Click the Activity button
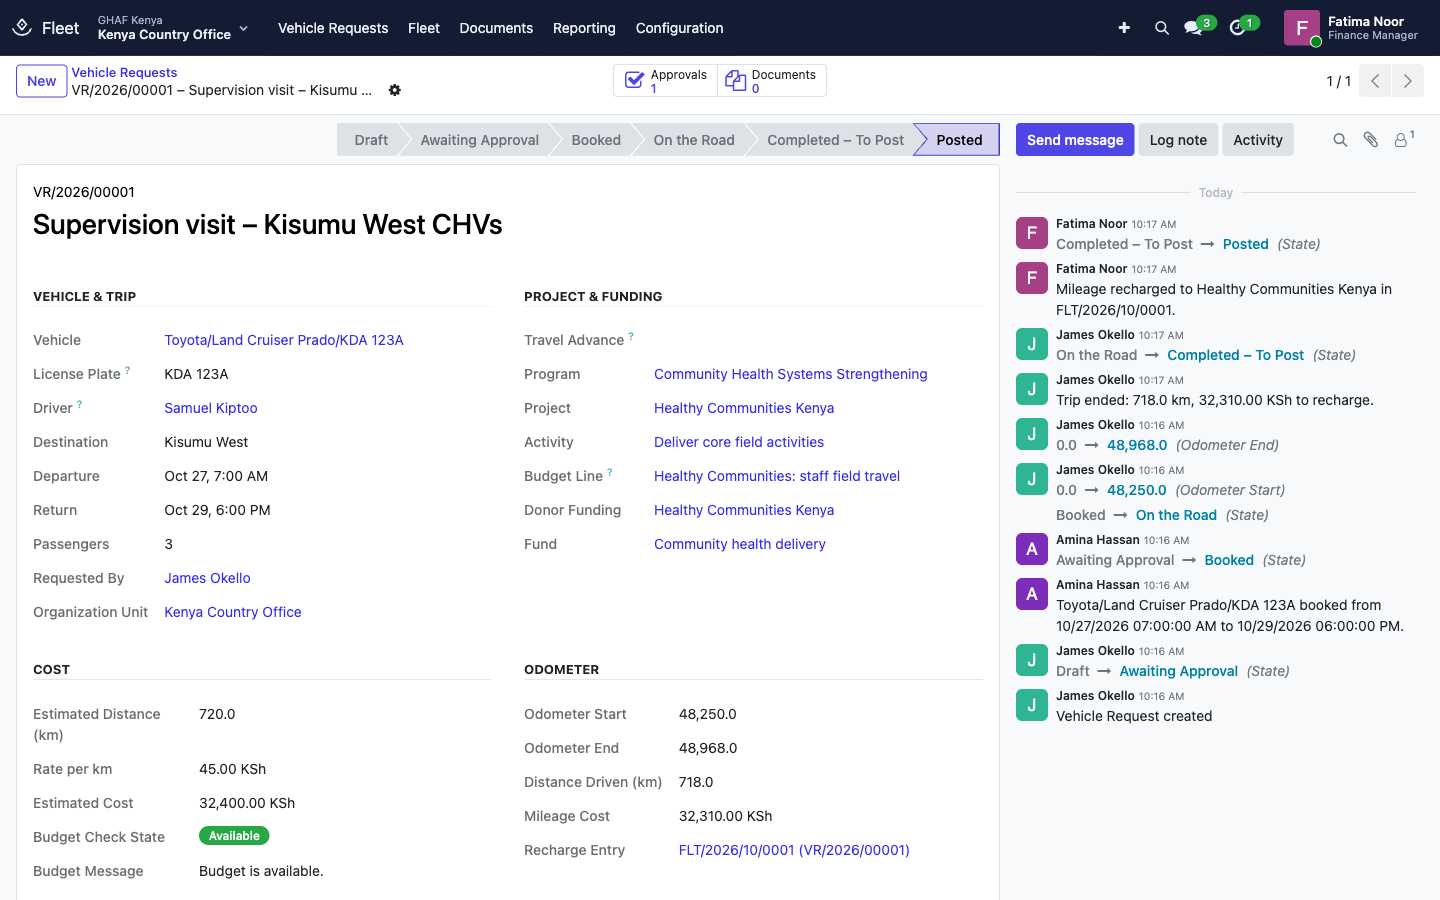Screen dimensions: 1440x900 click(x=1258, y=140)
